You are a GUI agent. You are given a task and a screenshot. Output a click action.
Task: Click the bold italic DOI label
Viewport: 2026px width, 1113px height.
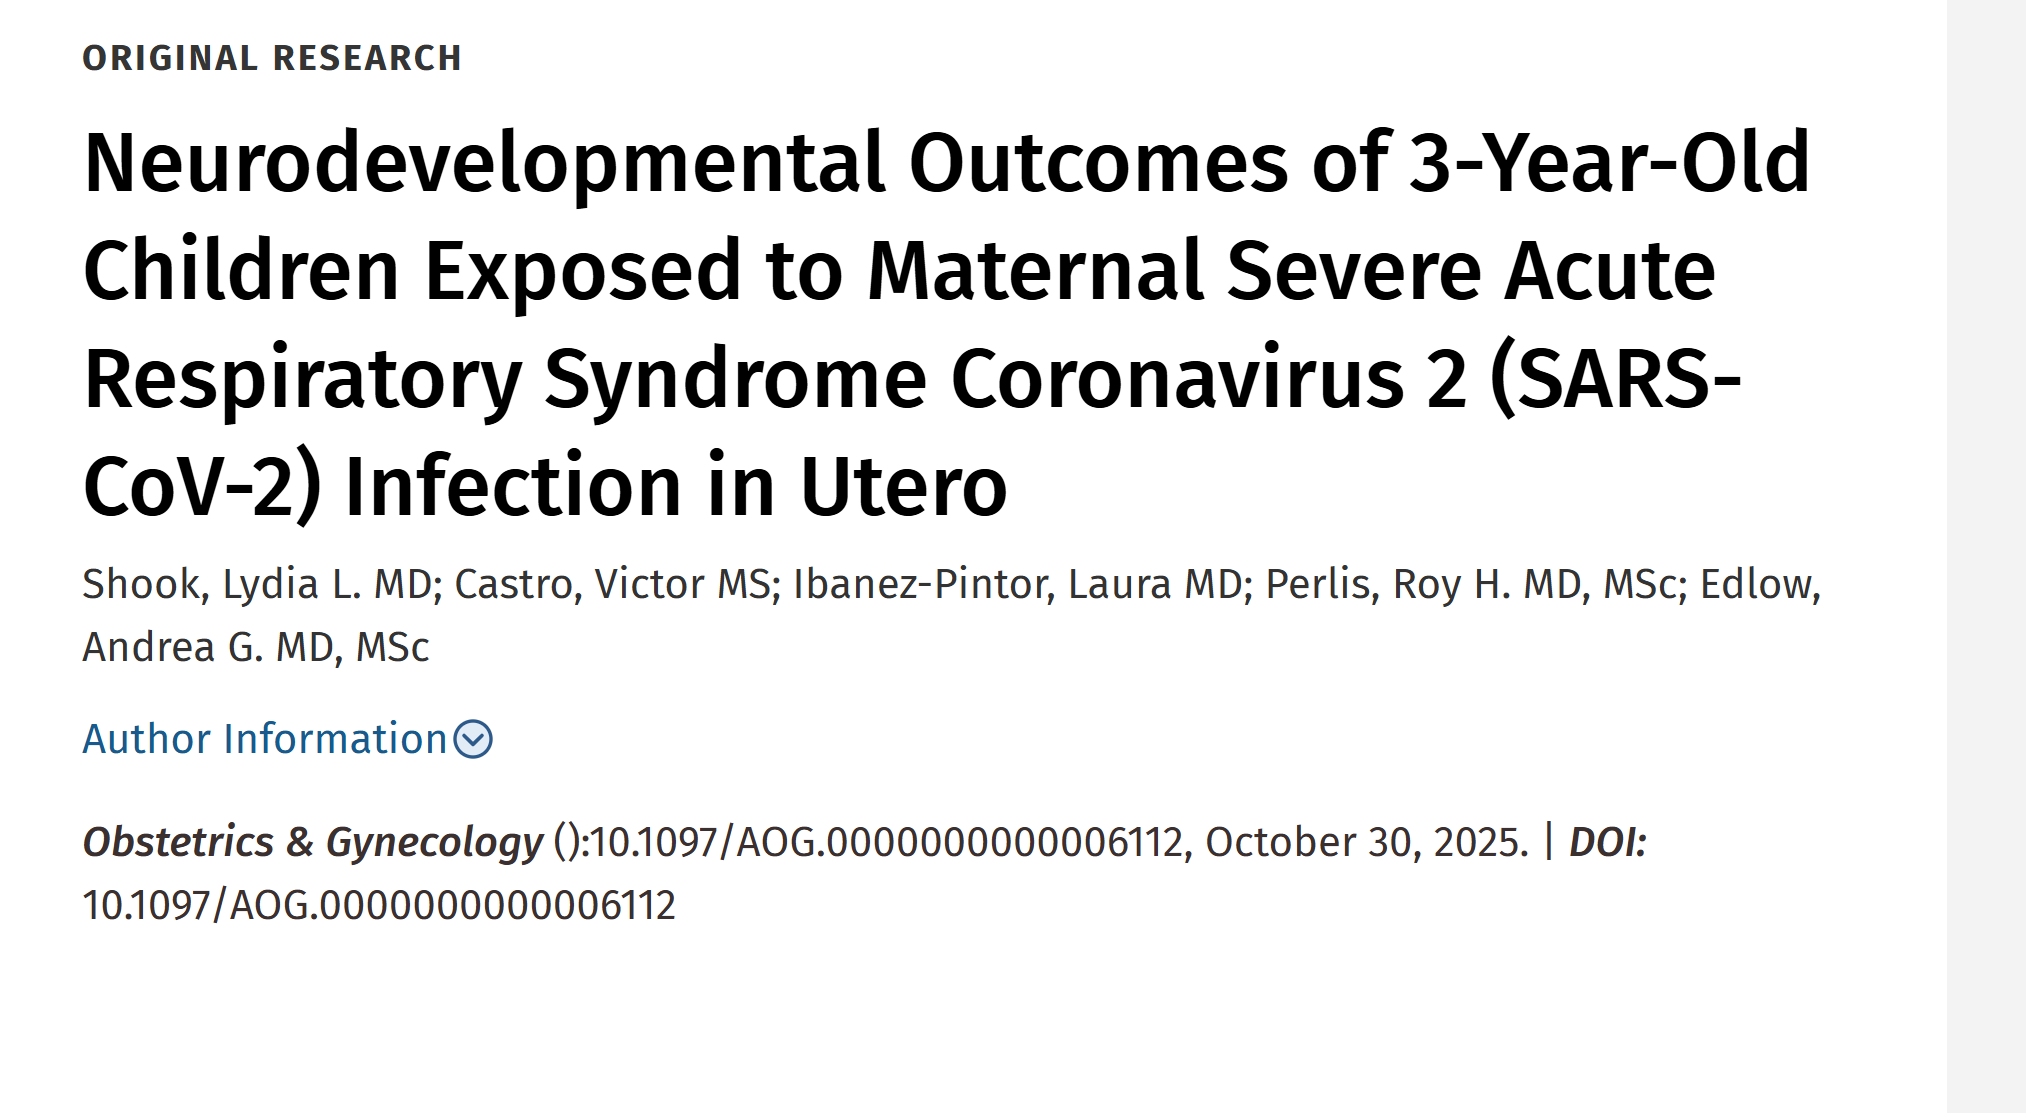[x=1607, y=842]
